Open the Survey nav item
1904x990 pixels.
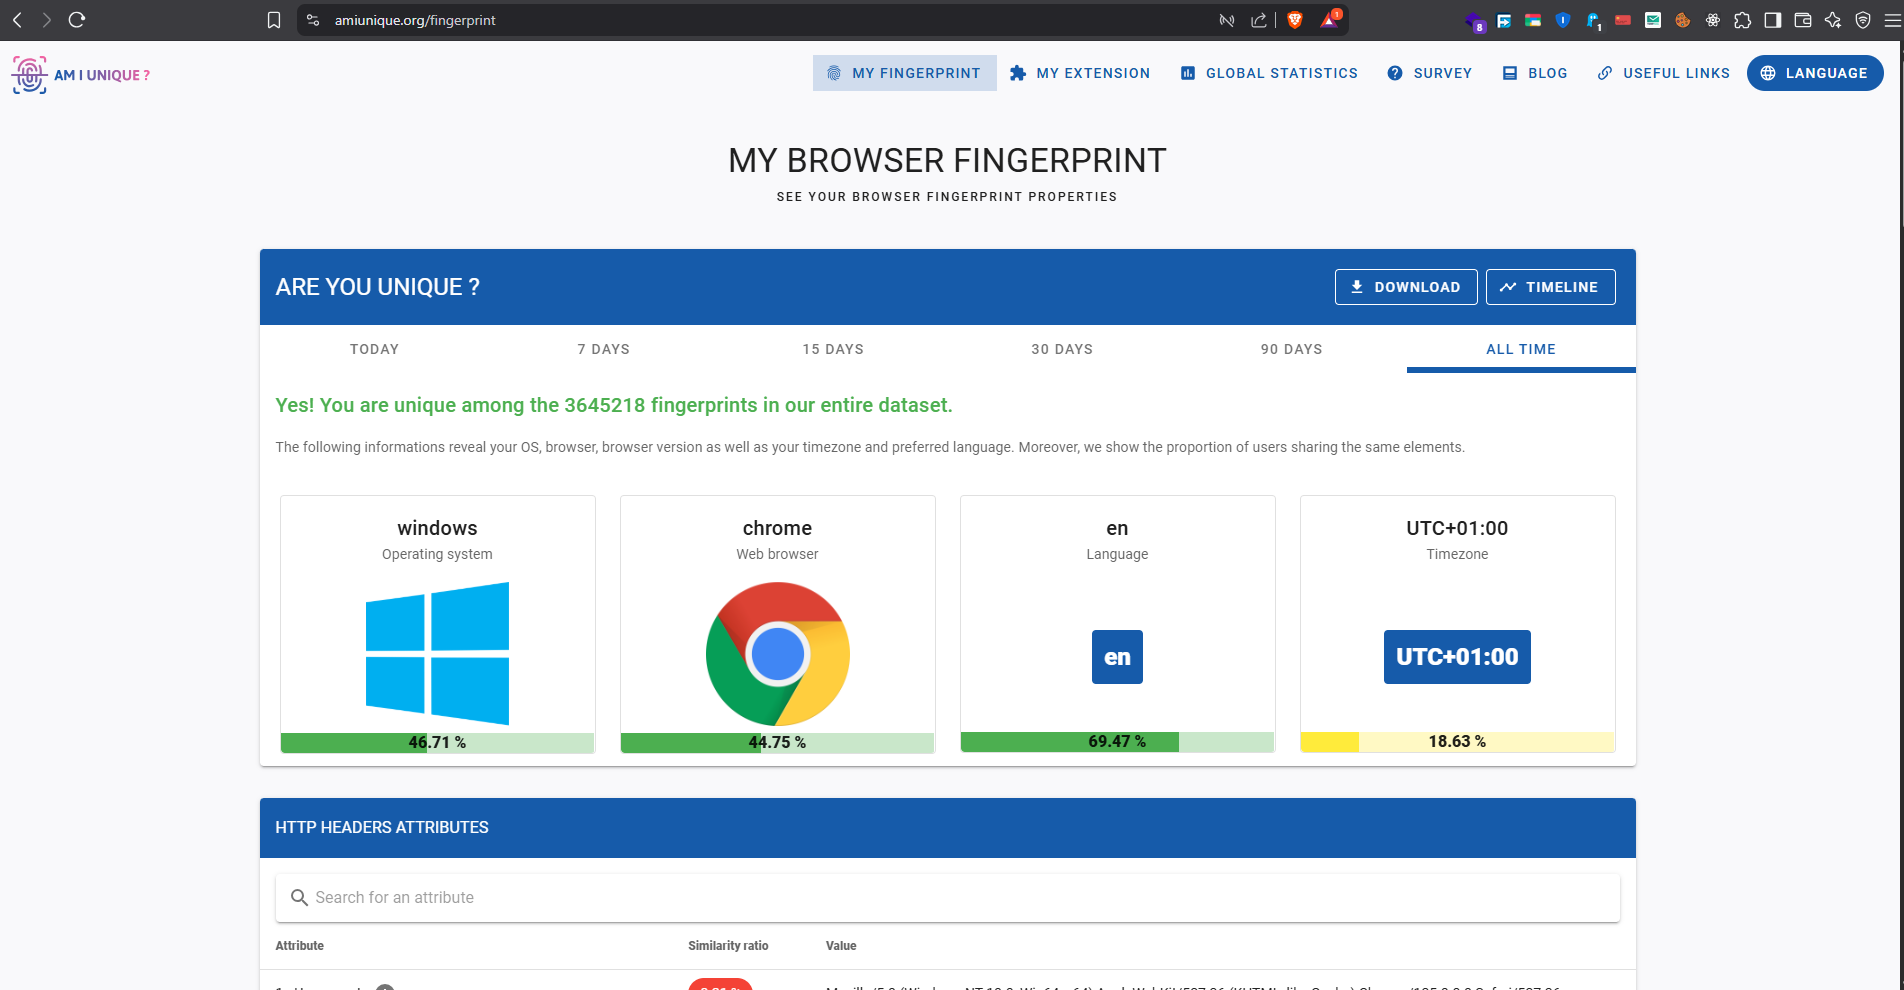point(1430,73)
